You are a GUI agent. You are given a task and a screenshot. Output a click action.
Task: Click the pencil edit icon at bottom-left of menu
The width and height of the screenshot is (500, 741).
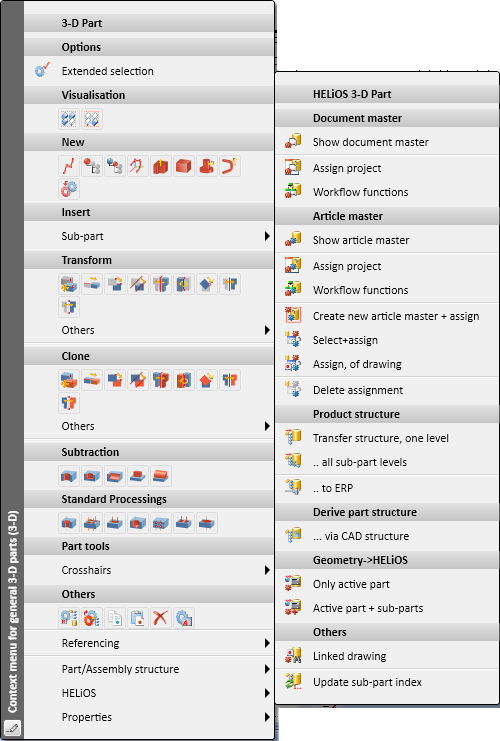click(x=12, y=728)
